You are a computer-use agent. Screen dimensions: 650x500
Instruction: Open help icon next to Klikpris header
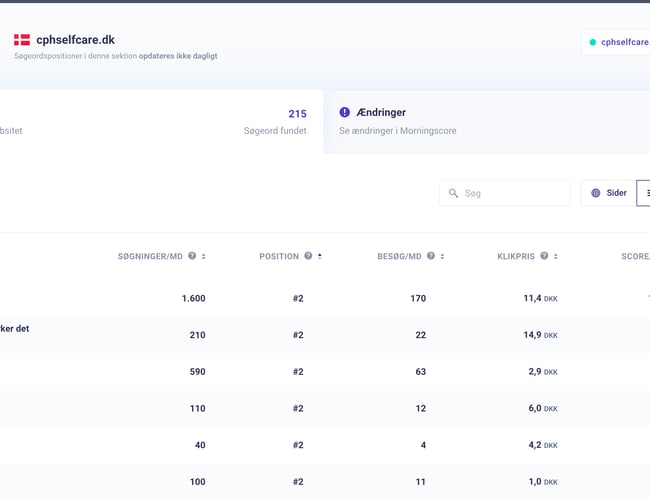coord(545,256)
